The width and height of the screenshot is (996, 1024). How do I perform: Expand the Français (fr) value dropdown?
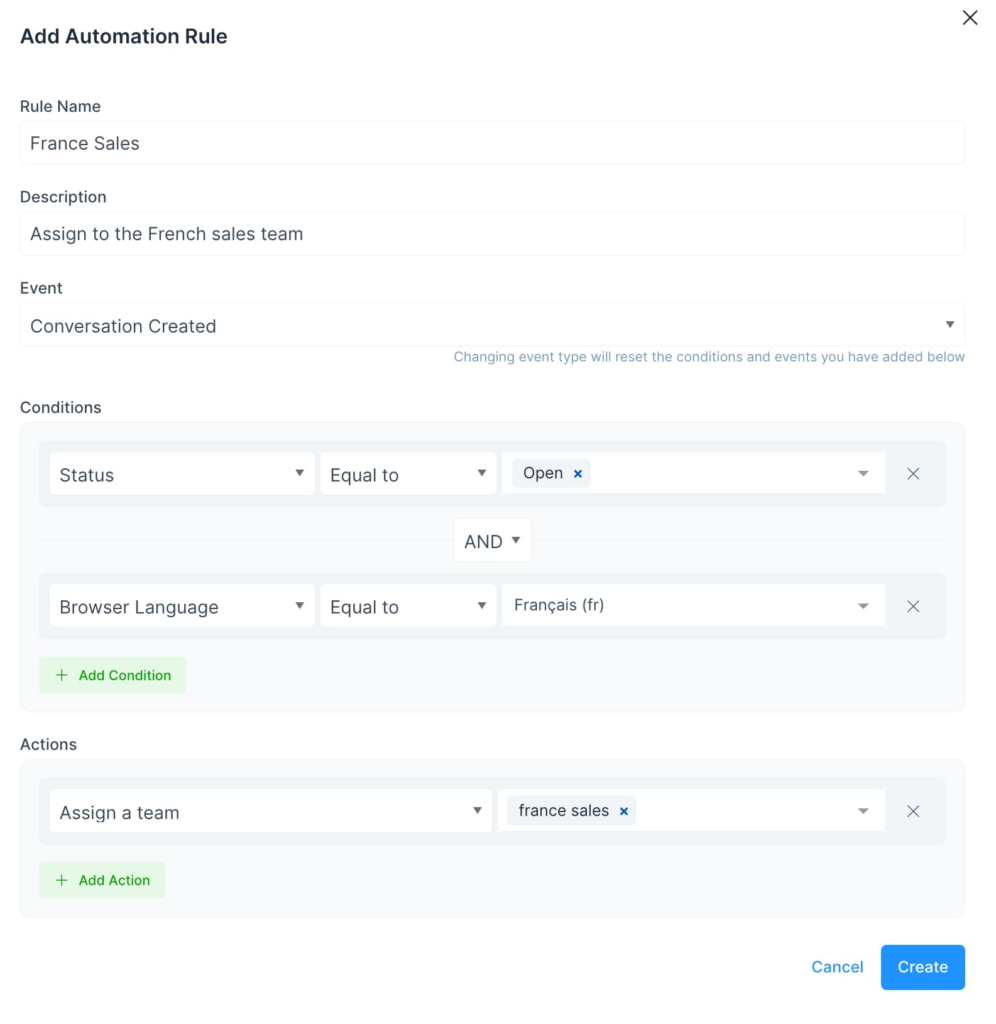pyautogui.click(x=694, y=605)
